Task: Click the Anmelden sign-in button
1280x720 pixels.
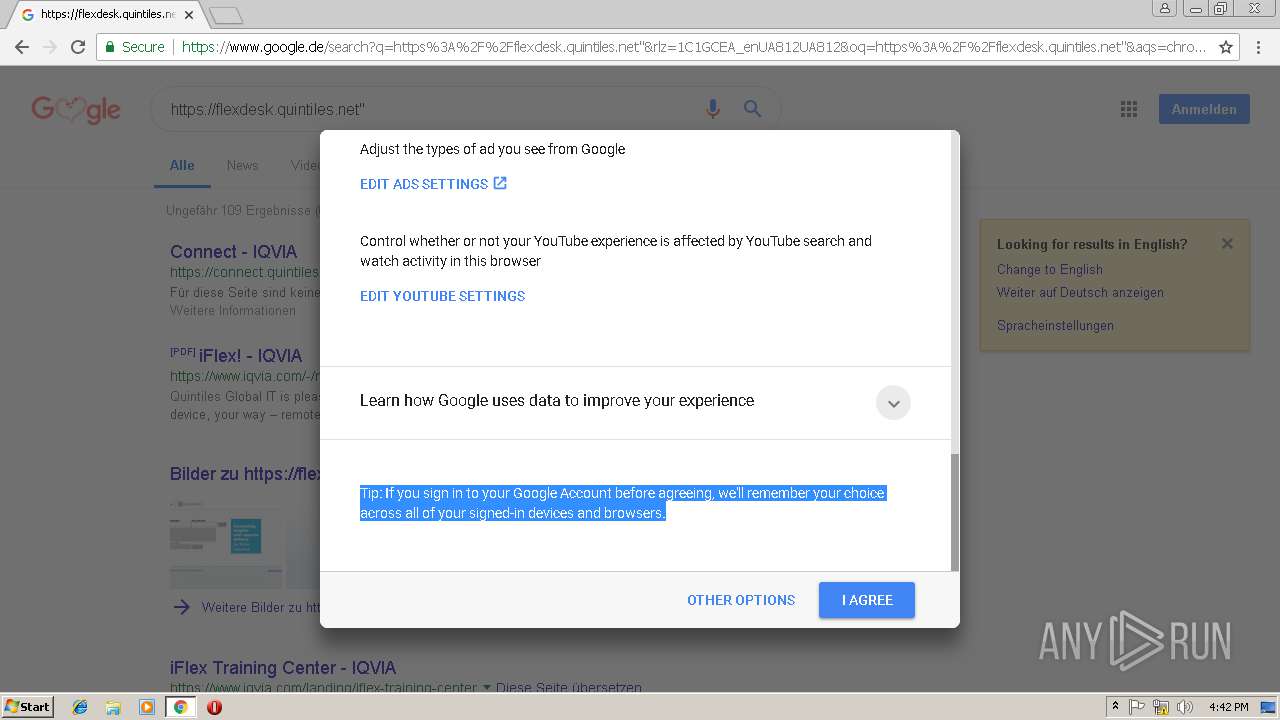Action: pos(1204,109)
